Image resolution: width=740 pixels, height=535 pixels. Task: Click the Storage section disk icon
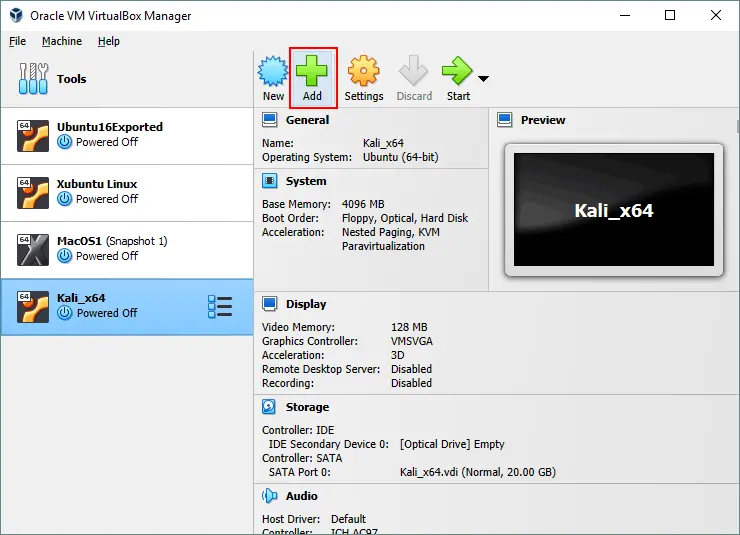point(269,407)
